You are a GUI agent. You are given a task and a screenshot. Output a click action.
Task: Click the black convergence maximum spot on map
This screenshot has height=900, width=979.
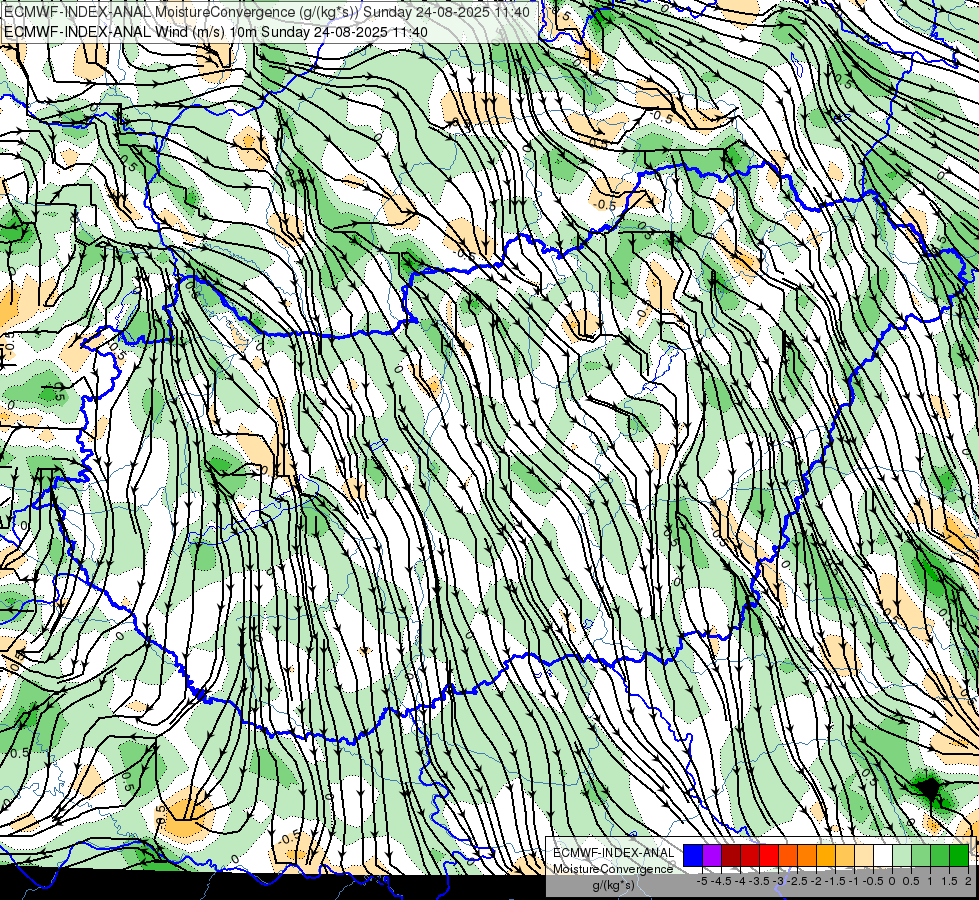[930, 791]
